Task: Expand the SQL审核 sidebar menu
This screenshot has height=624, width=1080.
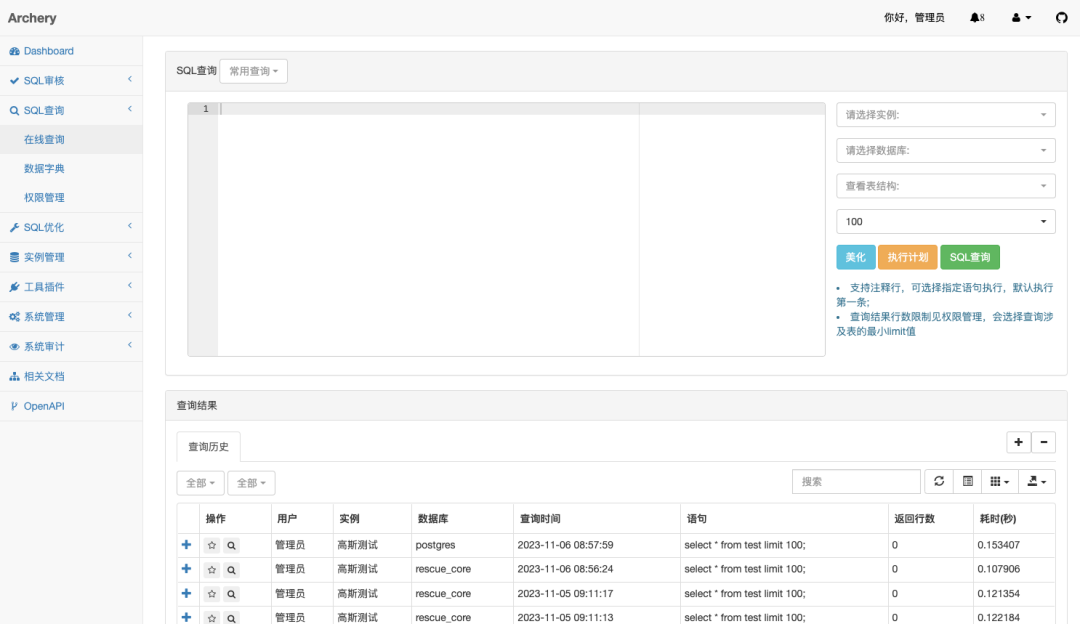Action: [71, 81]
